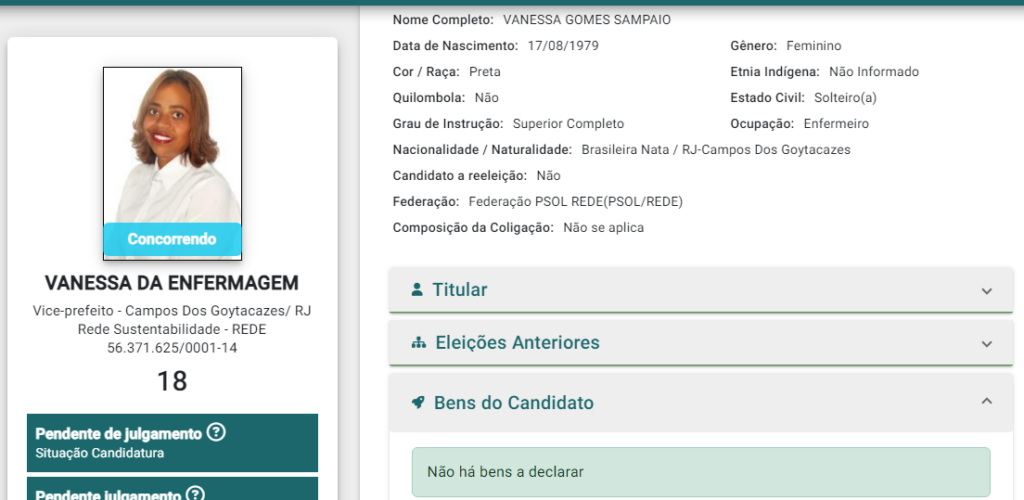
Task: Click the Concorrendo status badge
Action: pos(172,239)
